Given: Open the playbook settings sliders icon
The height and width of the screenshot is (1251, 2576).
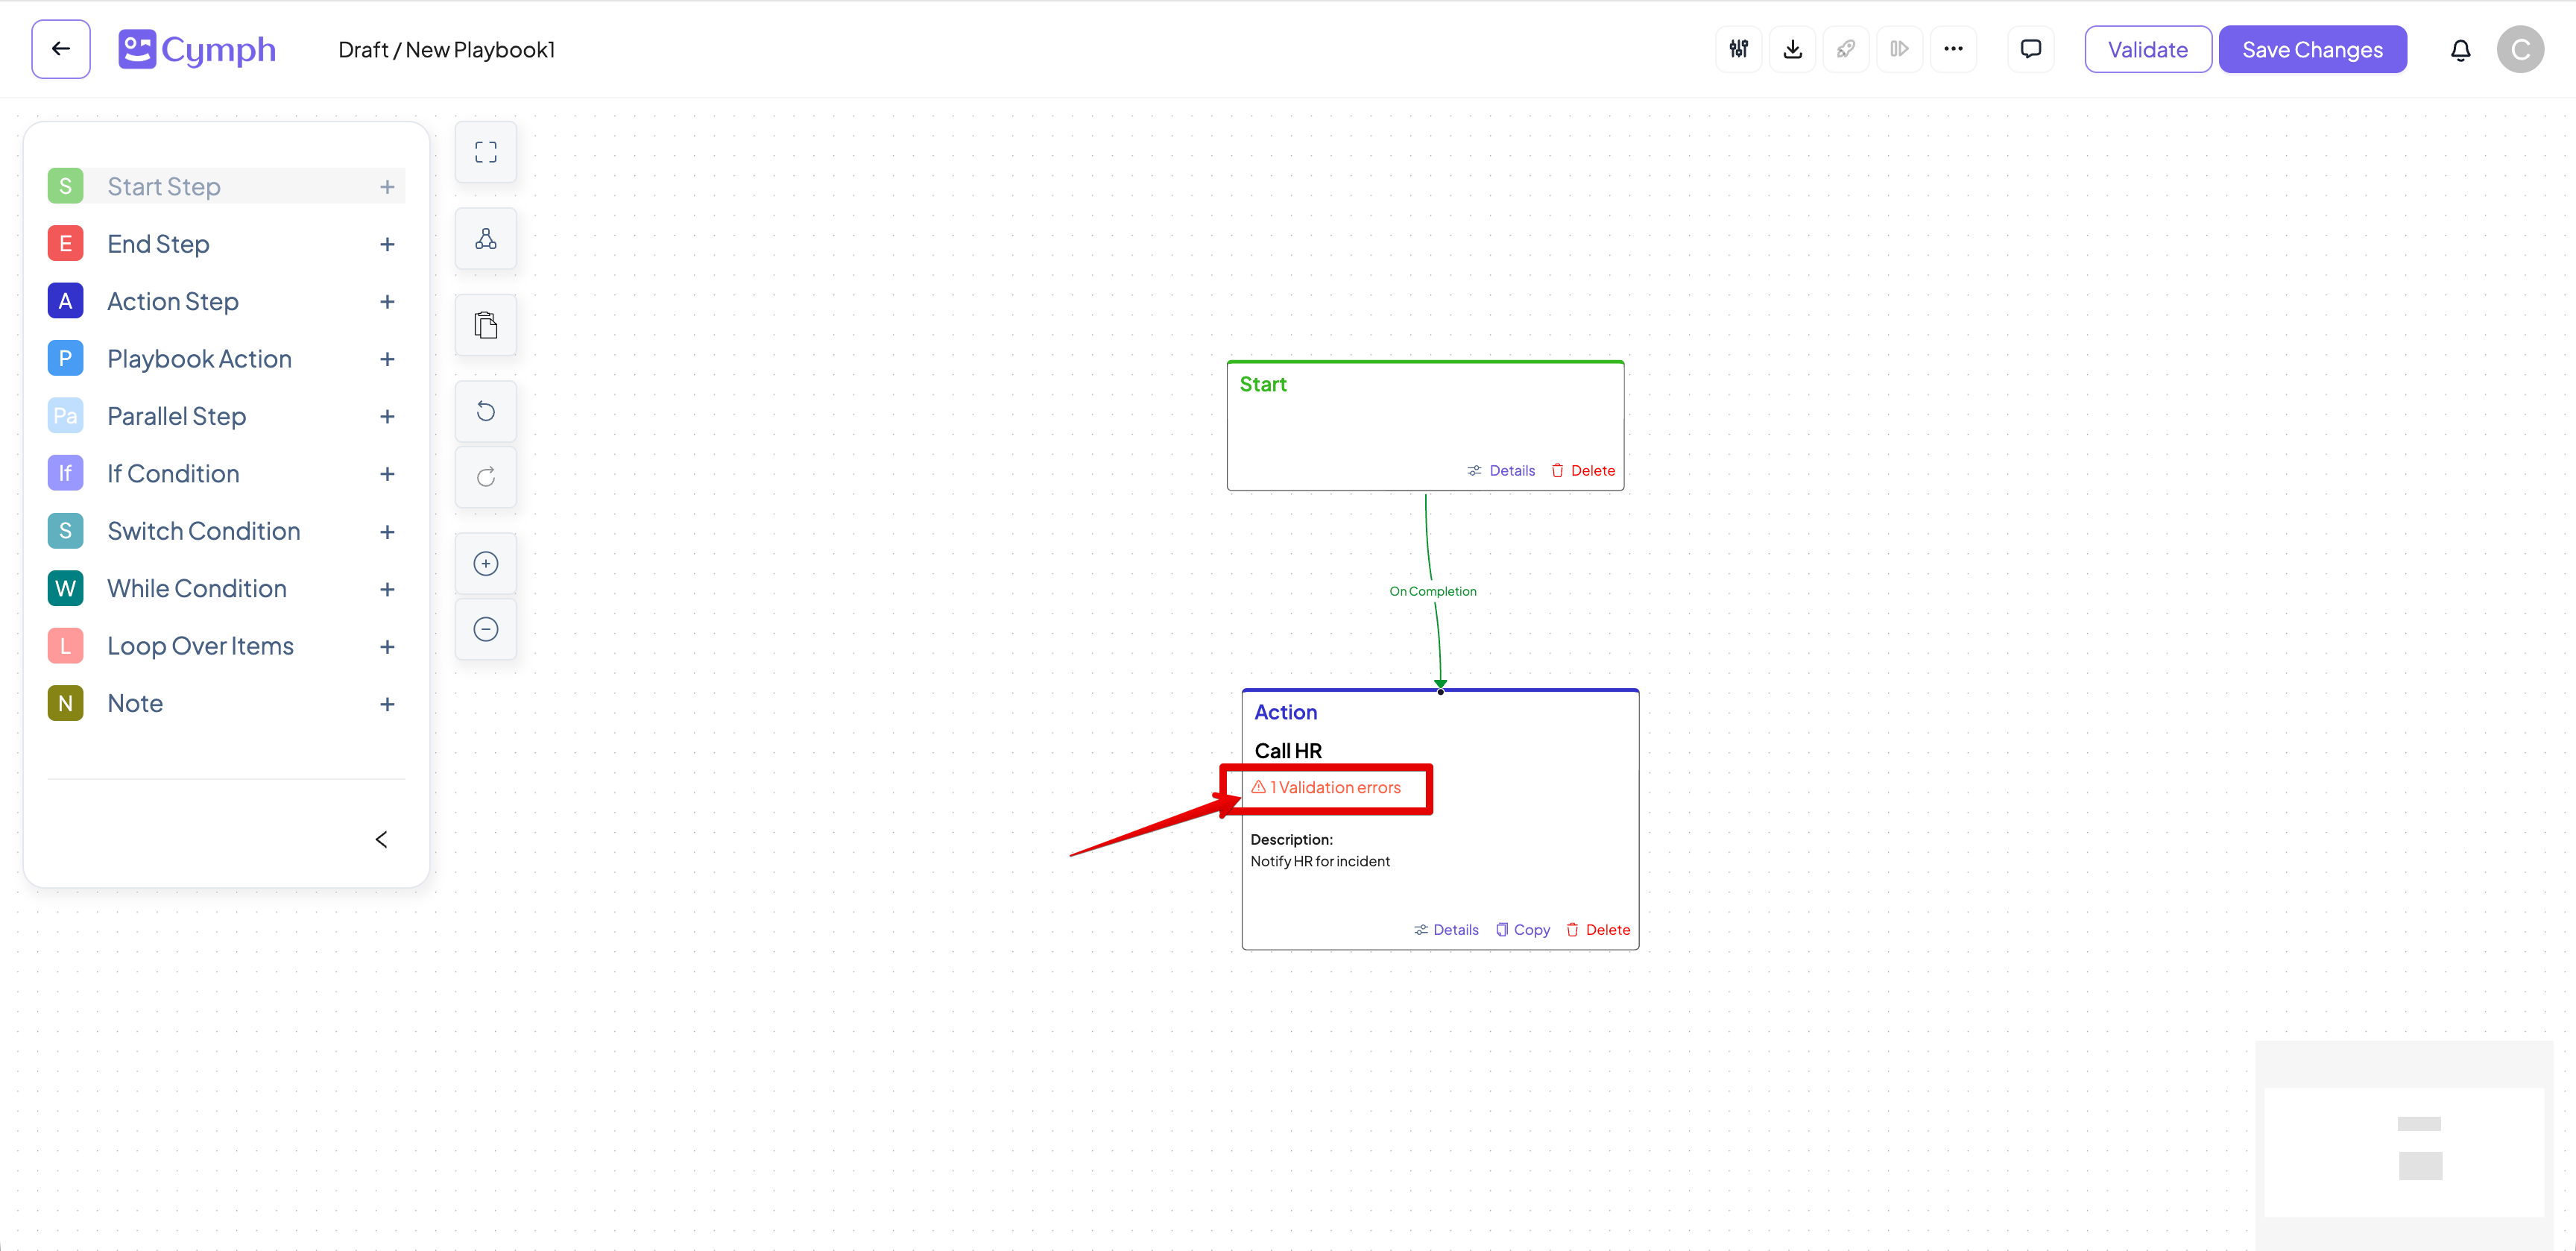Looking at the screenshot, I should click(1738, 48).
